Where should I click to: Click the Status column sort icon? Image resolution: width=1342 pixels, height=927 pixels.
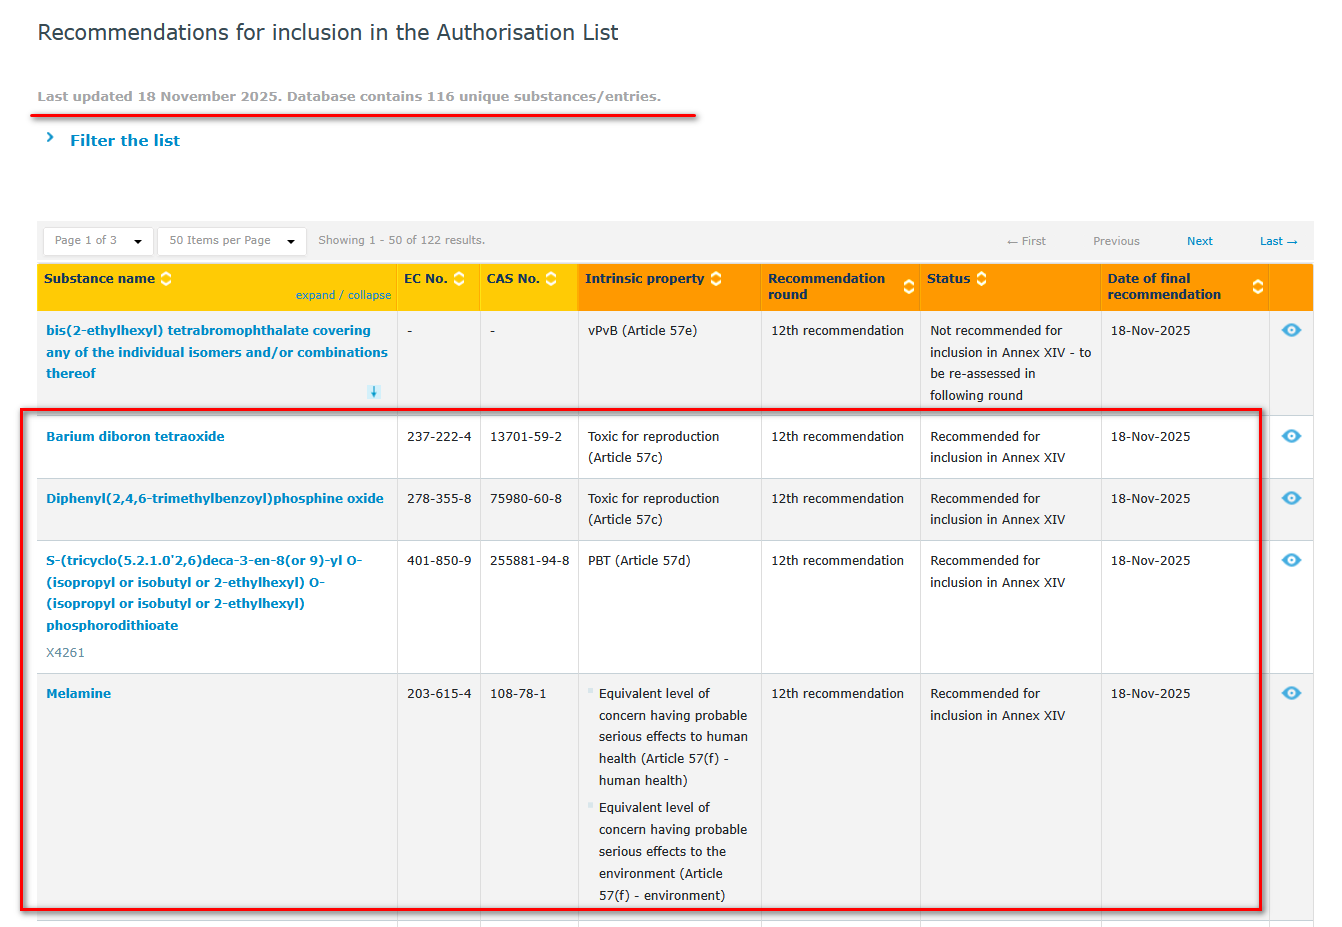coord(982,279)
